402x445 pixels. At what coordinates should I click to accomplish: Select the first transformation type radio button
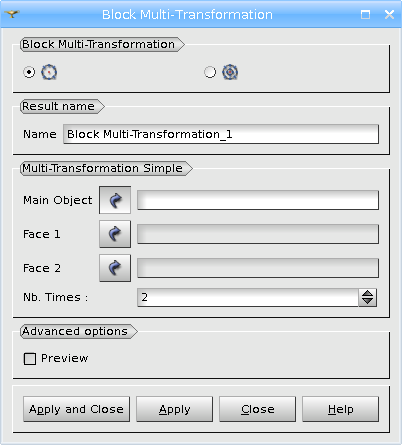pyautogui.click(x=29, y=72)
